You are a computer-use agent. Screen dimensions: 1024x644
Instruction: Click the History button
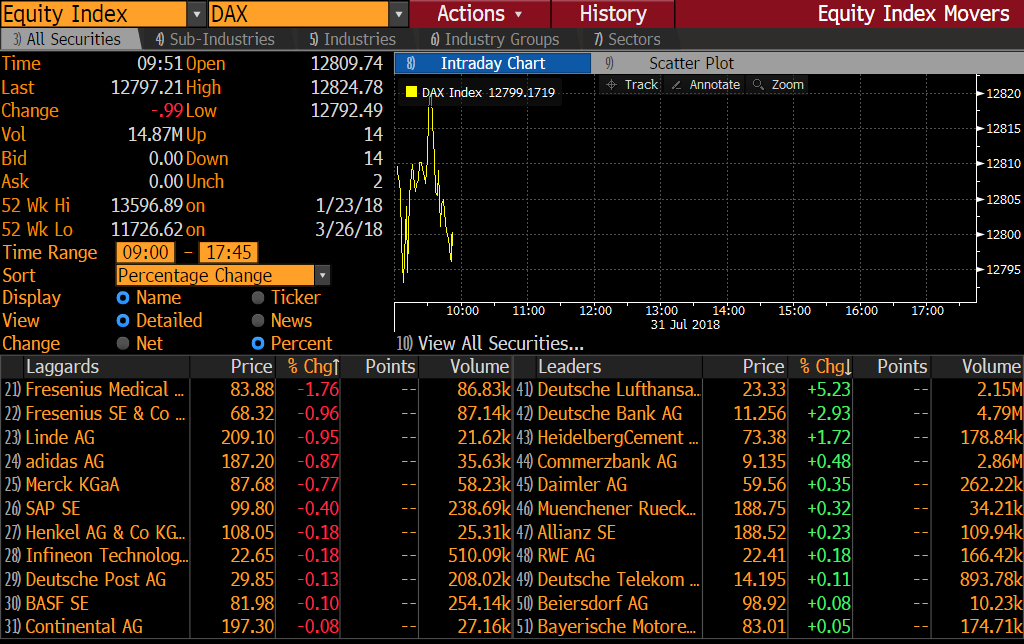[x=612, y=14]
